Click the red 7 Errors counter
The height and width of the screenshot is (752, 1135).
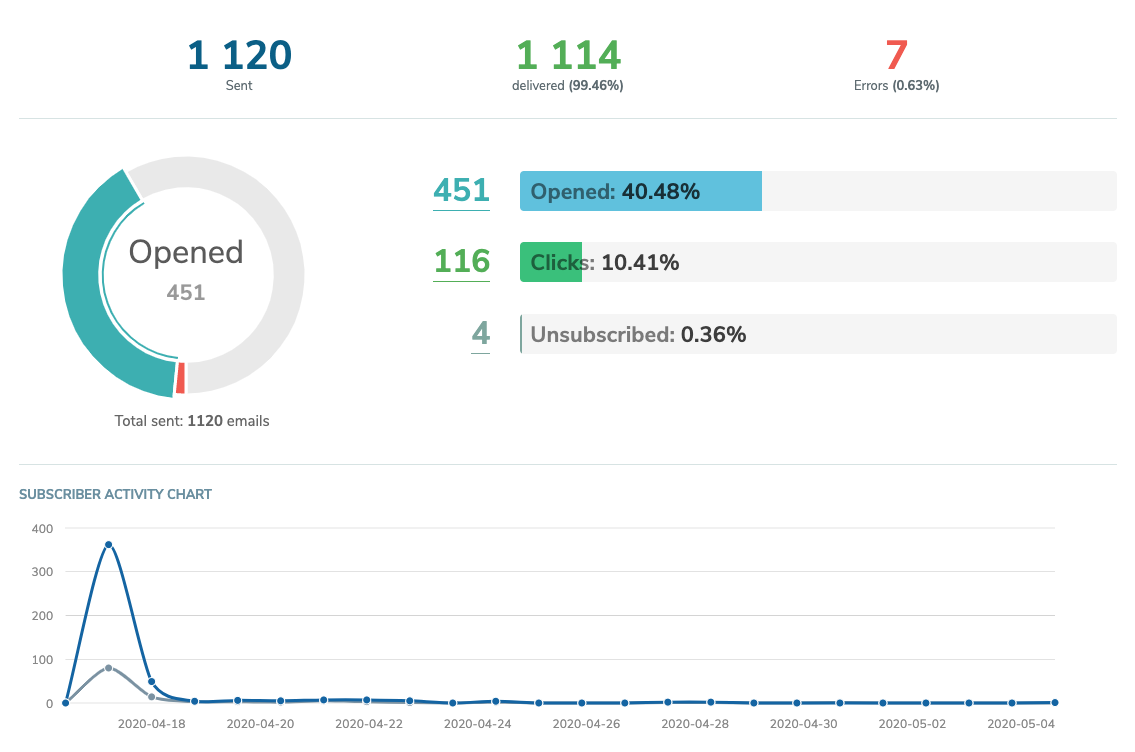(x=897, y=52)
